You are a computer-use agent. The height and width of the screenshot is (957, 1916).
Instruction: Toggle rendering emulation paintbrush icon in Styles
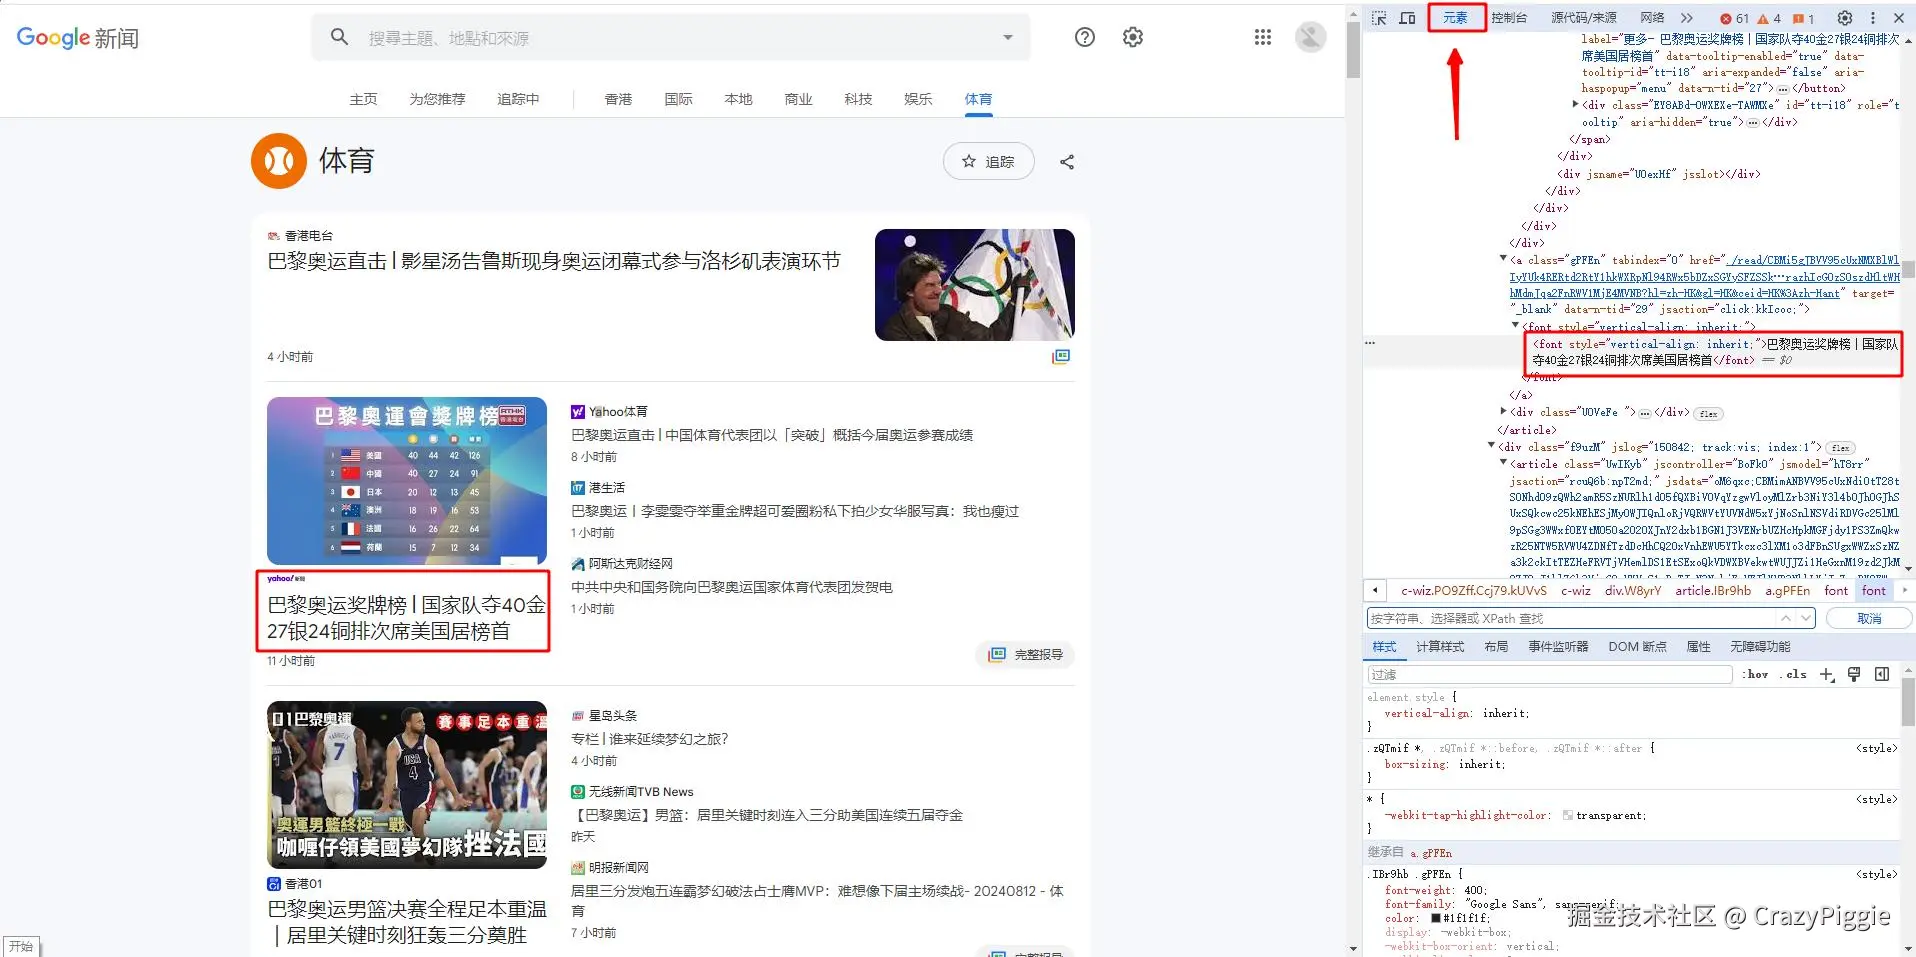pyautogui.click(x=1854, y=675)
